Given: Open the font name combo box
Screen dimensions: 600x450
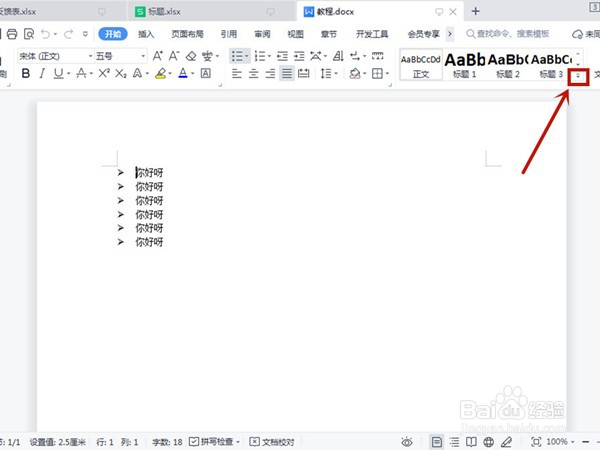Looking at the screenshot, I should click(x=55, y=56).
